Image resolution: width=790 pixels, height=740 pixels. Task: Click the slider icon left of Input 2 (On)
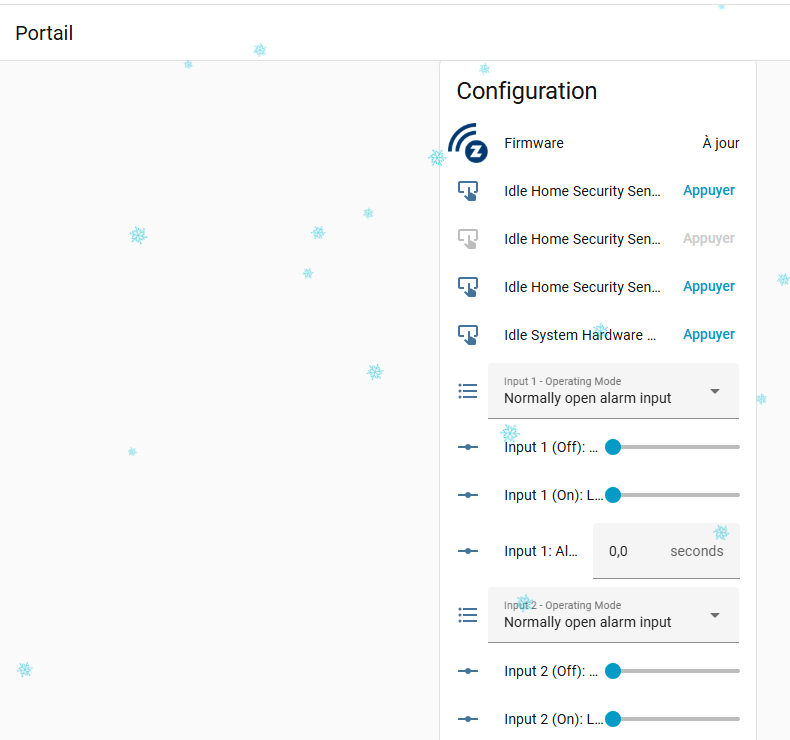(x=467, y=719)
